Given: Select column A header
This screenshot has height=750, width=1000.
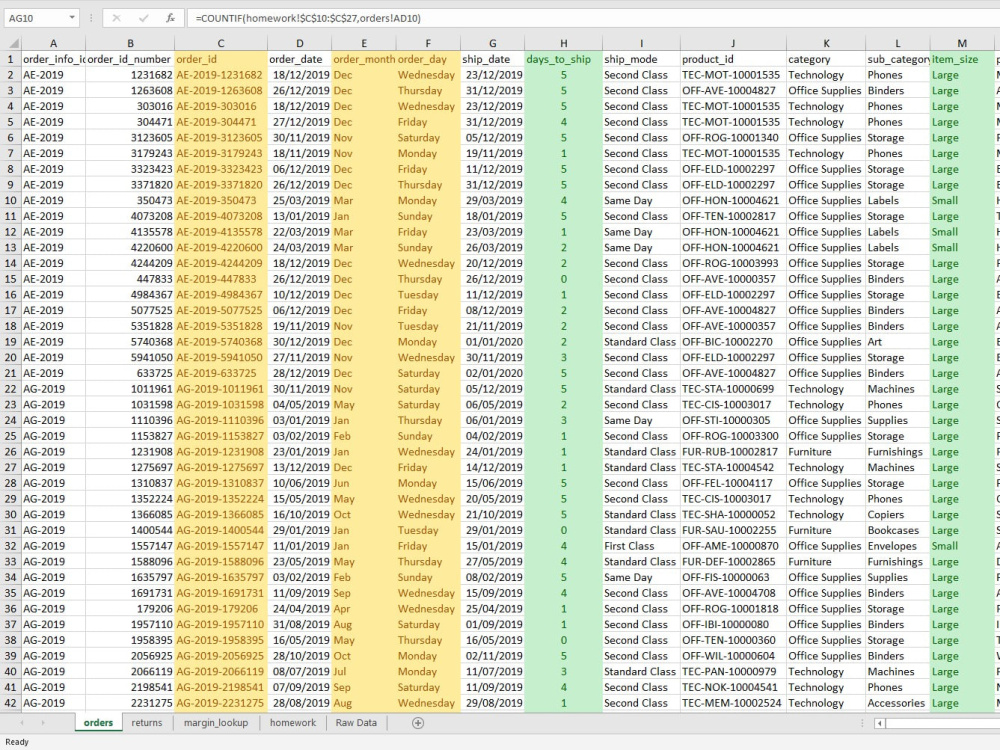Looking at the screenshot, I should (x=53, y=43).
